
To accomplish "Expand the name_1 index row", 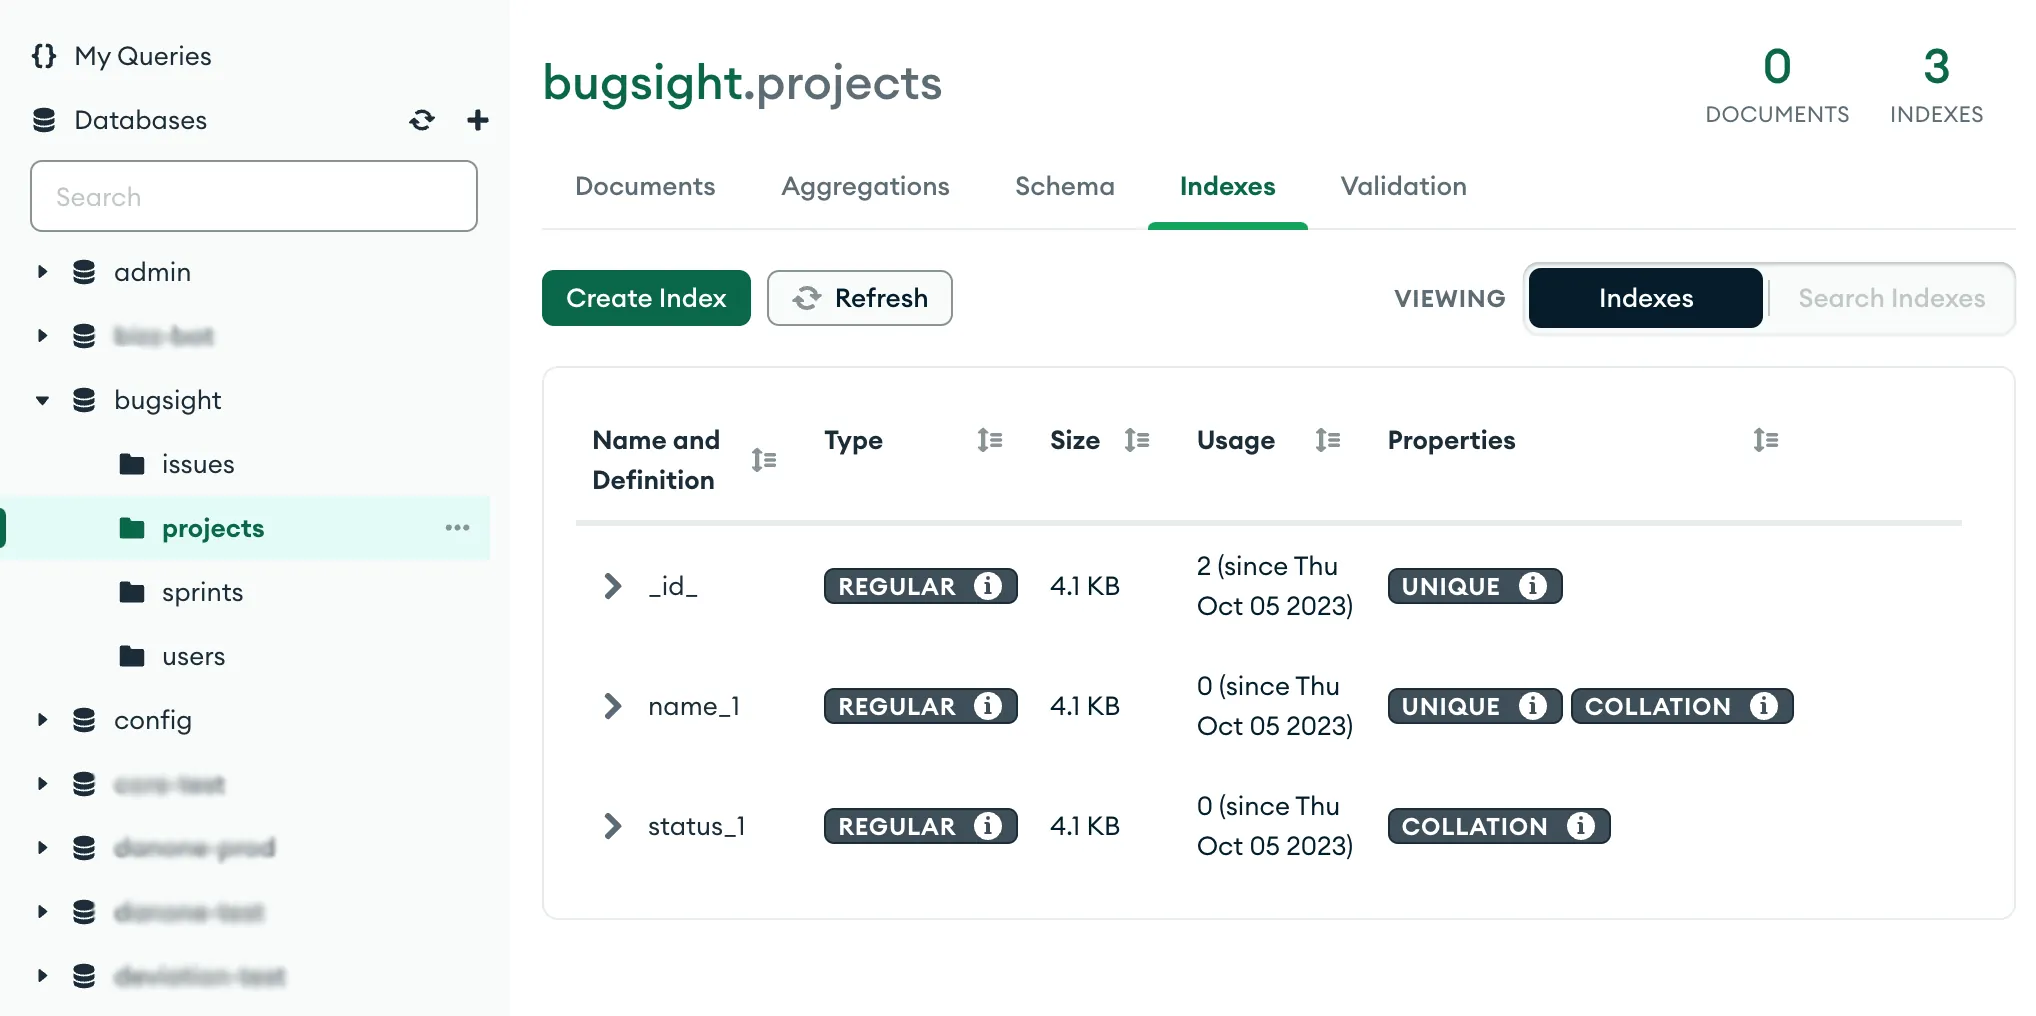I will [612, 706].
